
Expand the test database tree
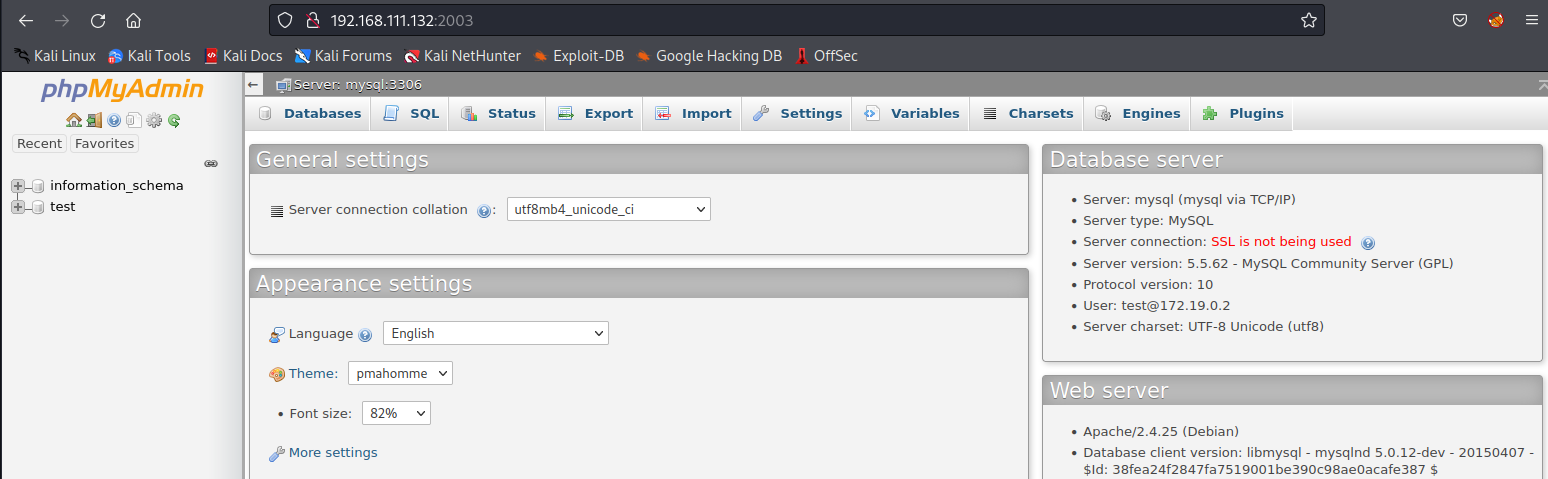(18, 207)
